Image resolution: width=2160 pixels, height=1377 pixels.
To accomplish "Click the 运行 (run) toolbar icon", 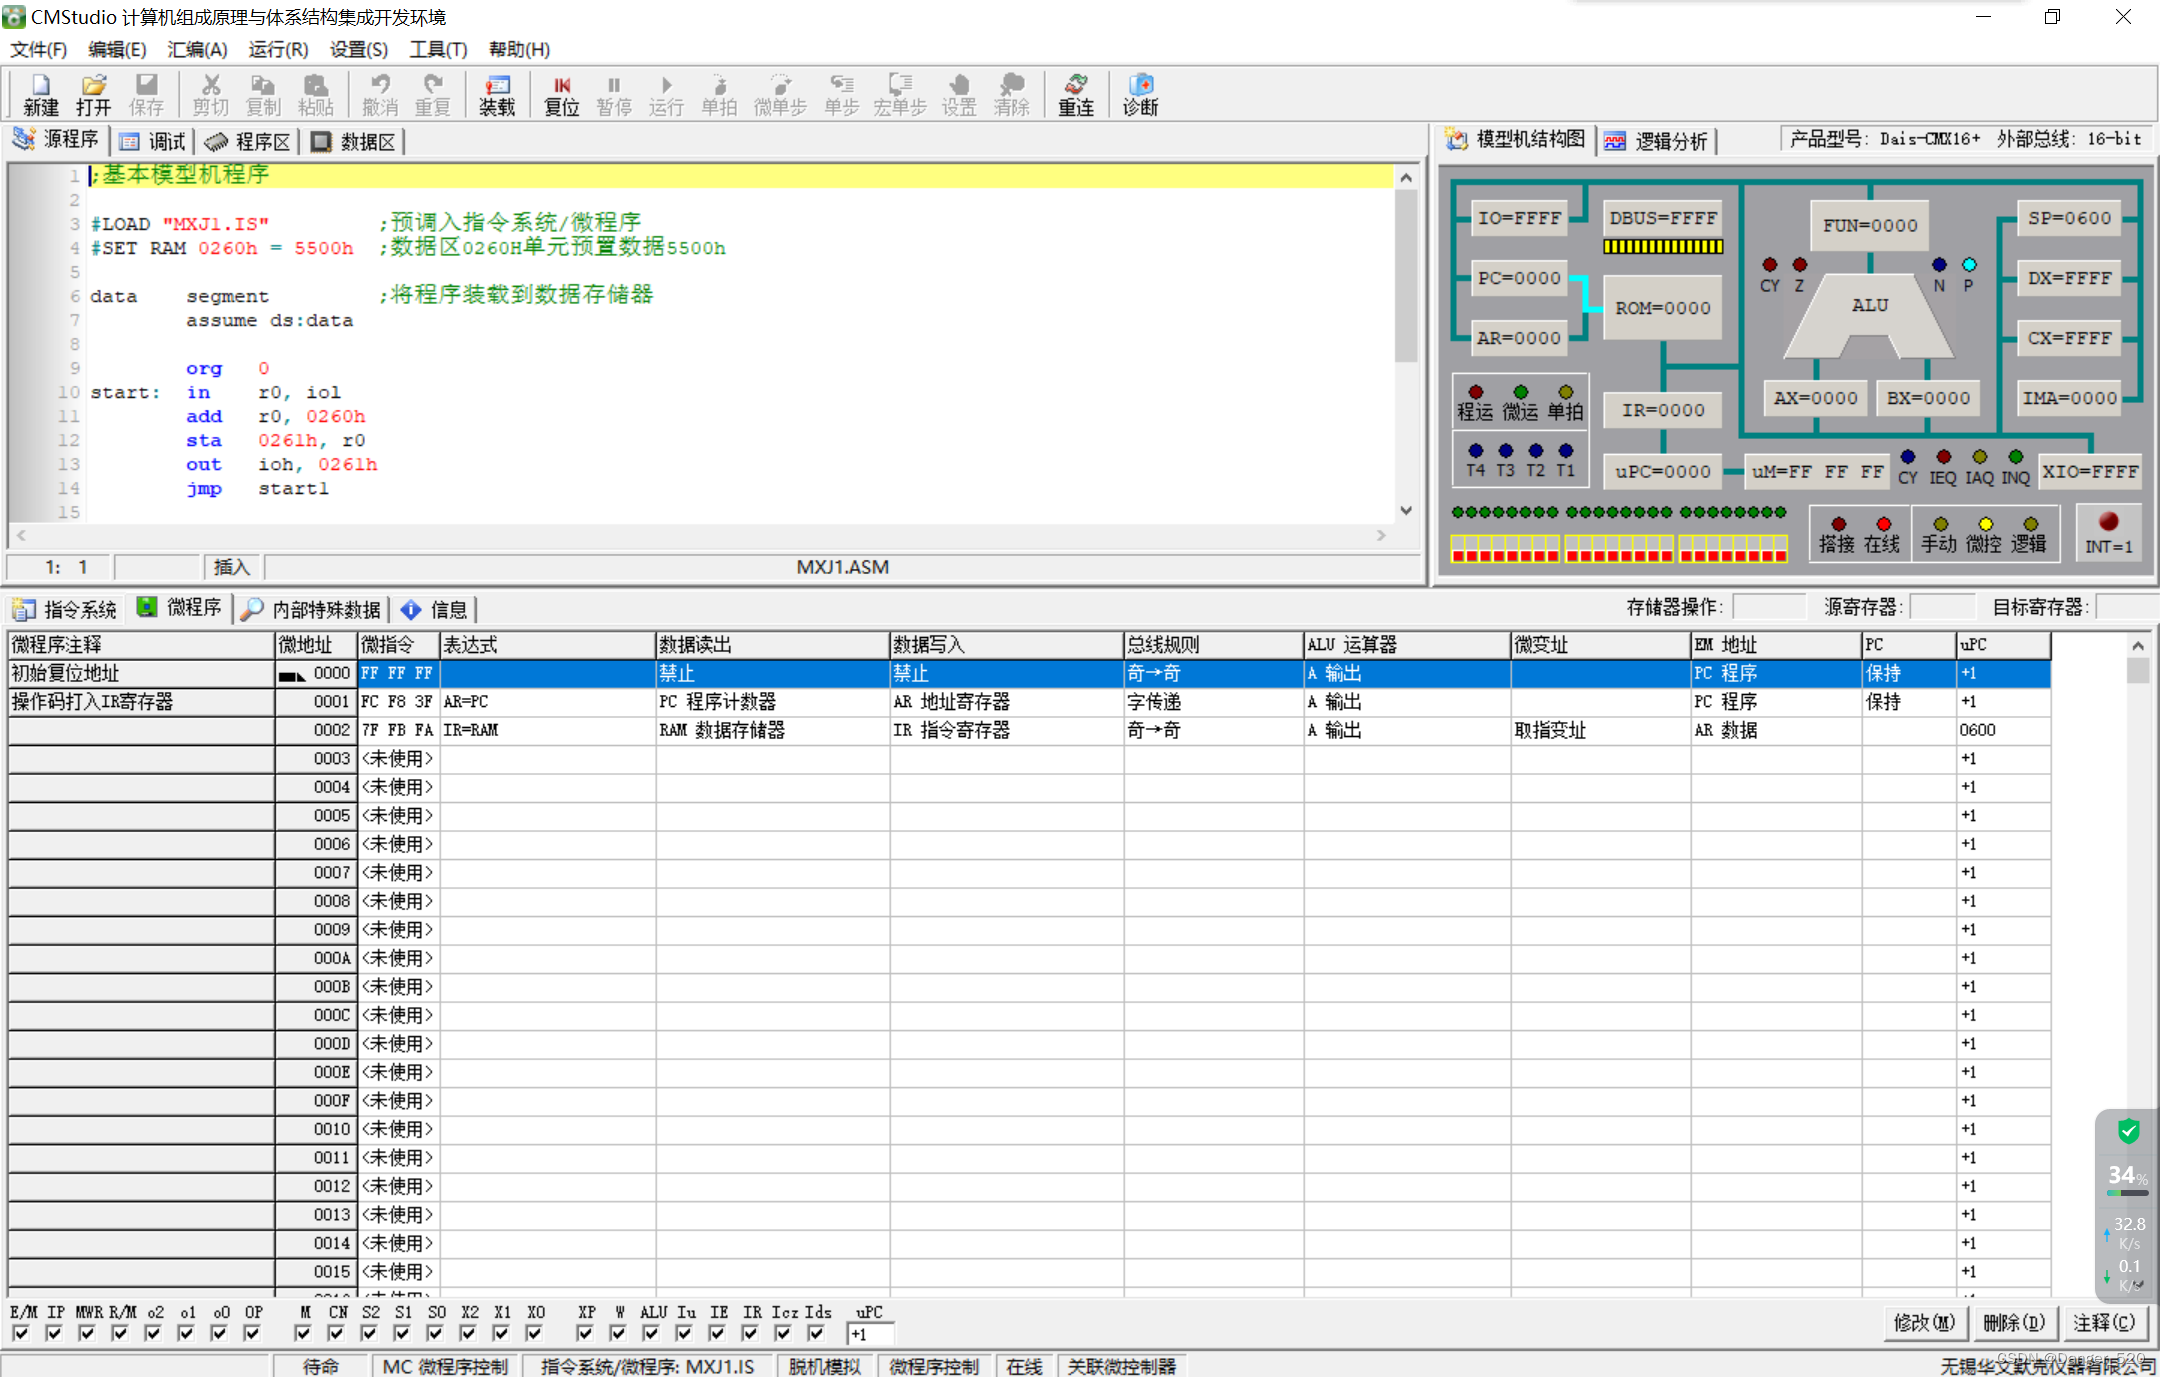I will [x=666, y=94].
